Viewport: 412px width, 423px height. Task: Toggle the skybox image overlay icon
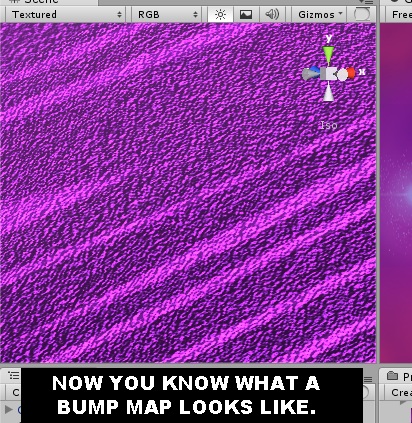coord(246,15)
